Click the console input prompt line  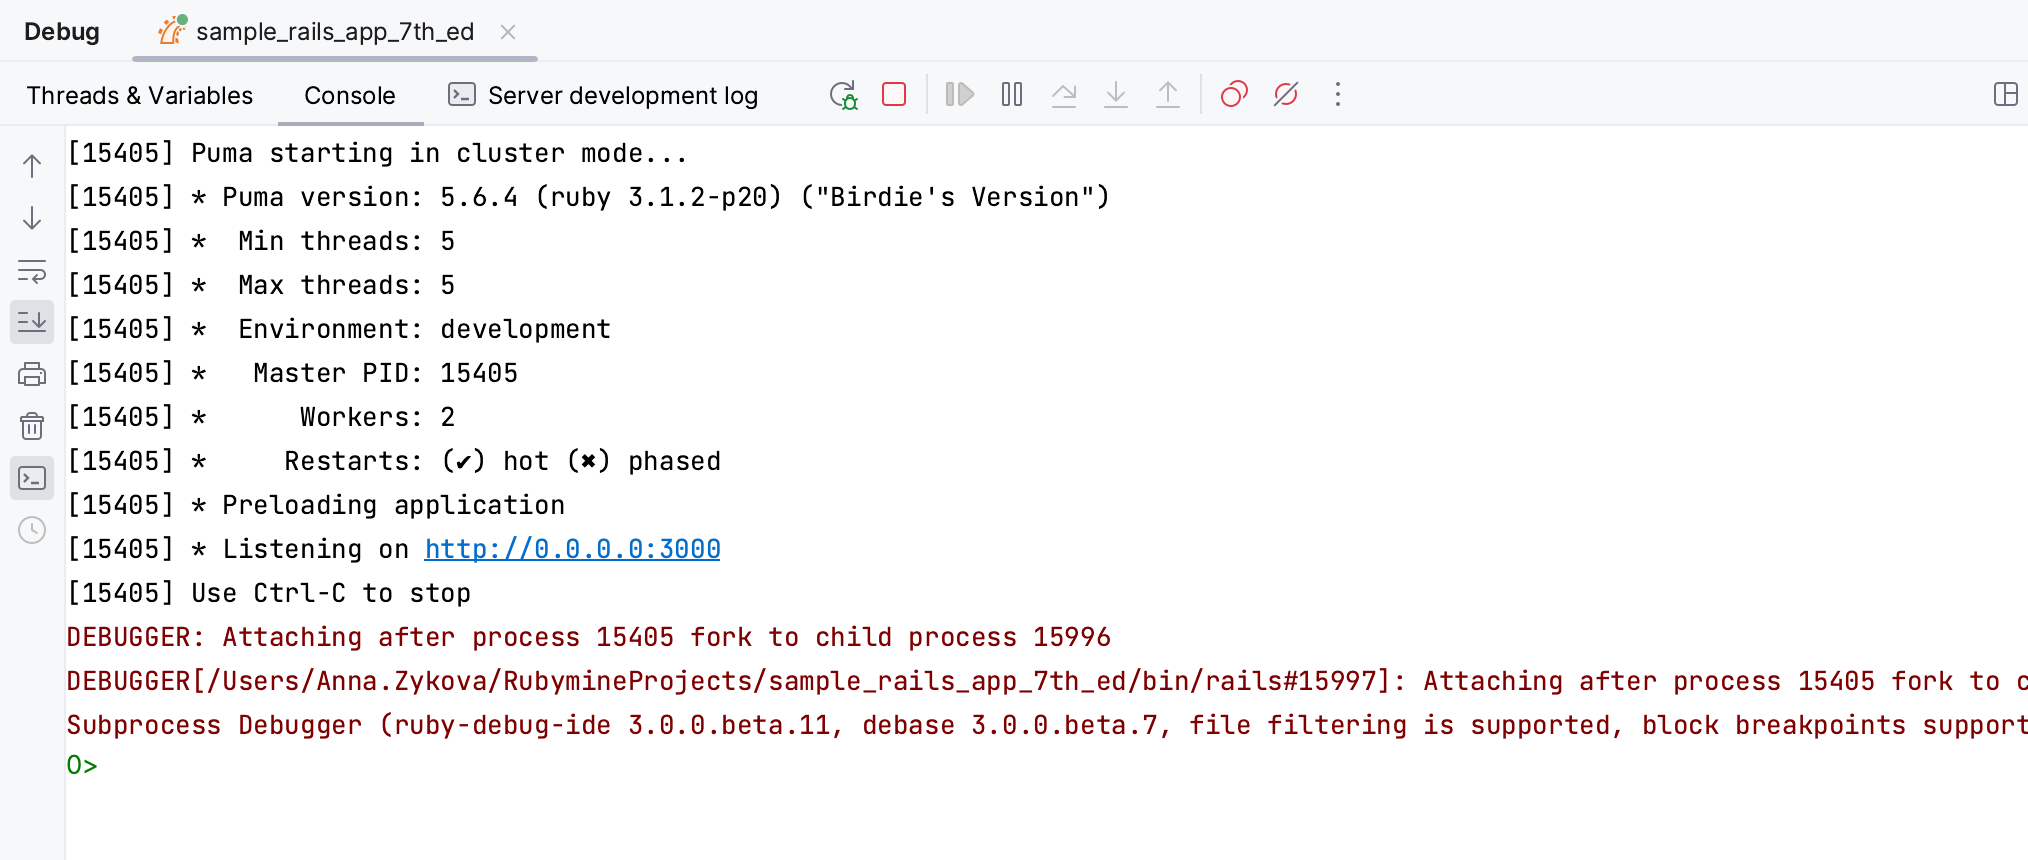click(500, 766)
